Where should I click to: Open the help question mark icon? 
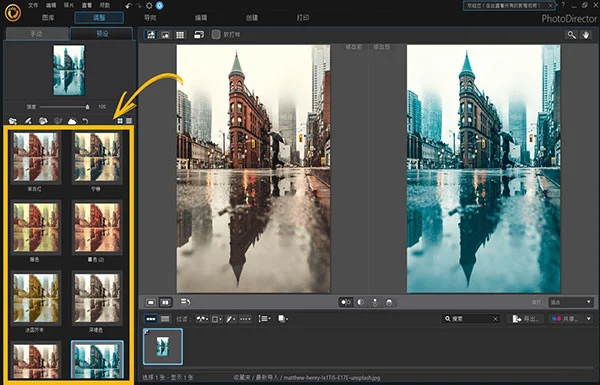(563, 5)
